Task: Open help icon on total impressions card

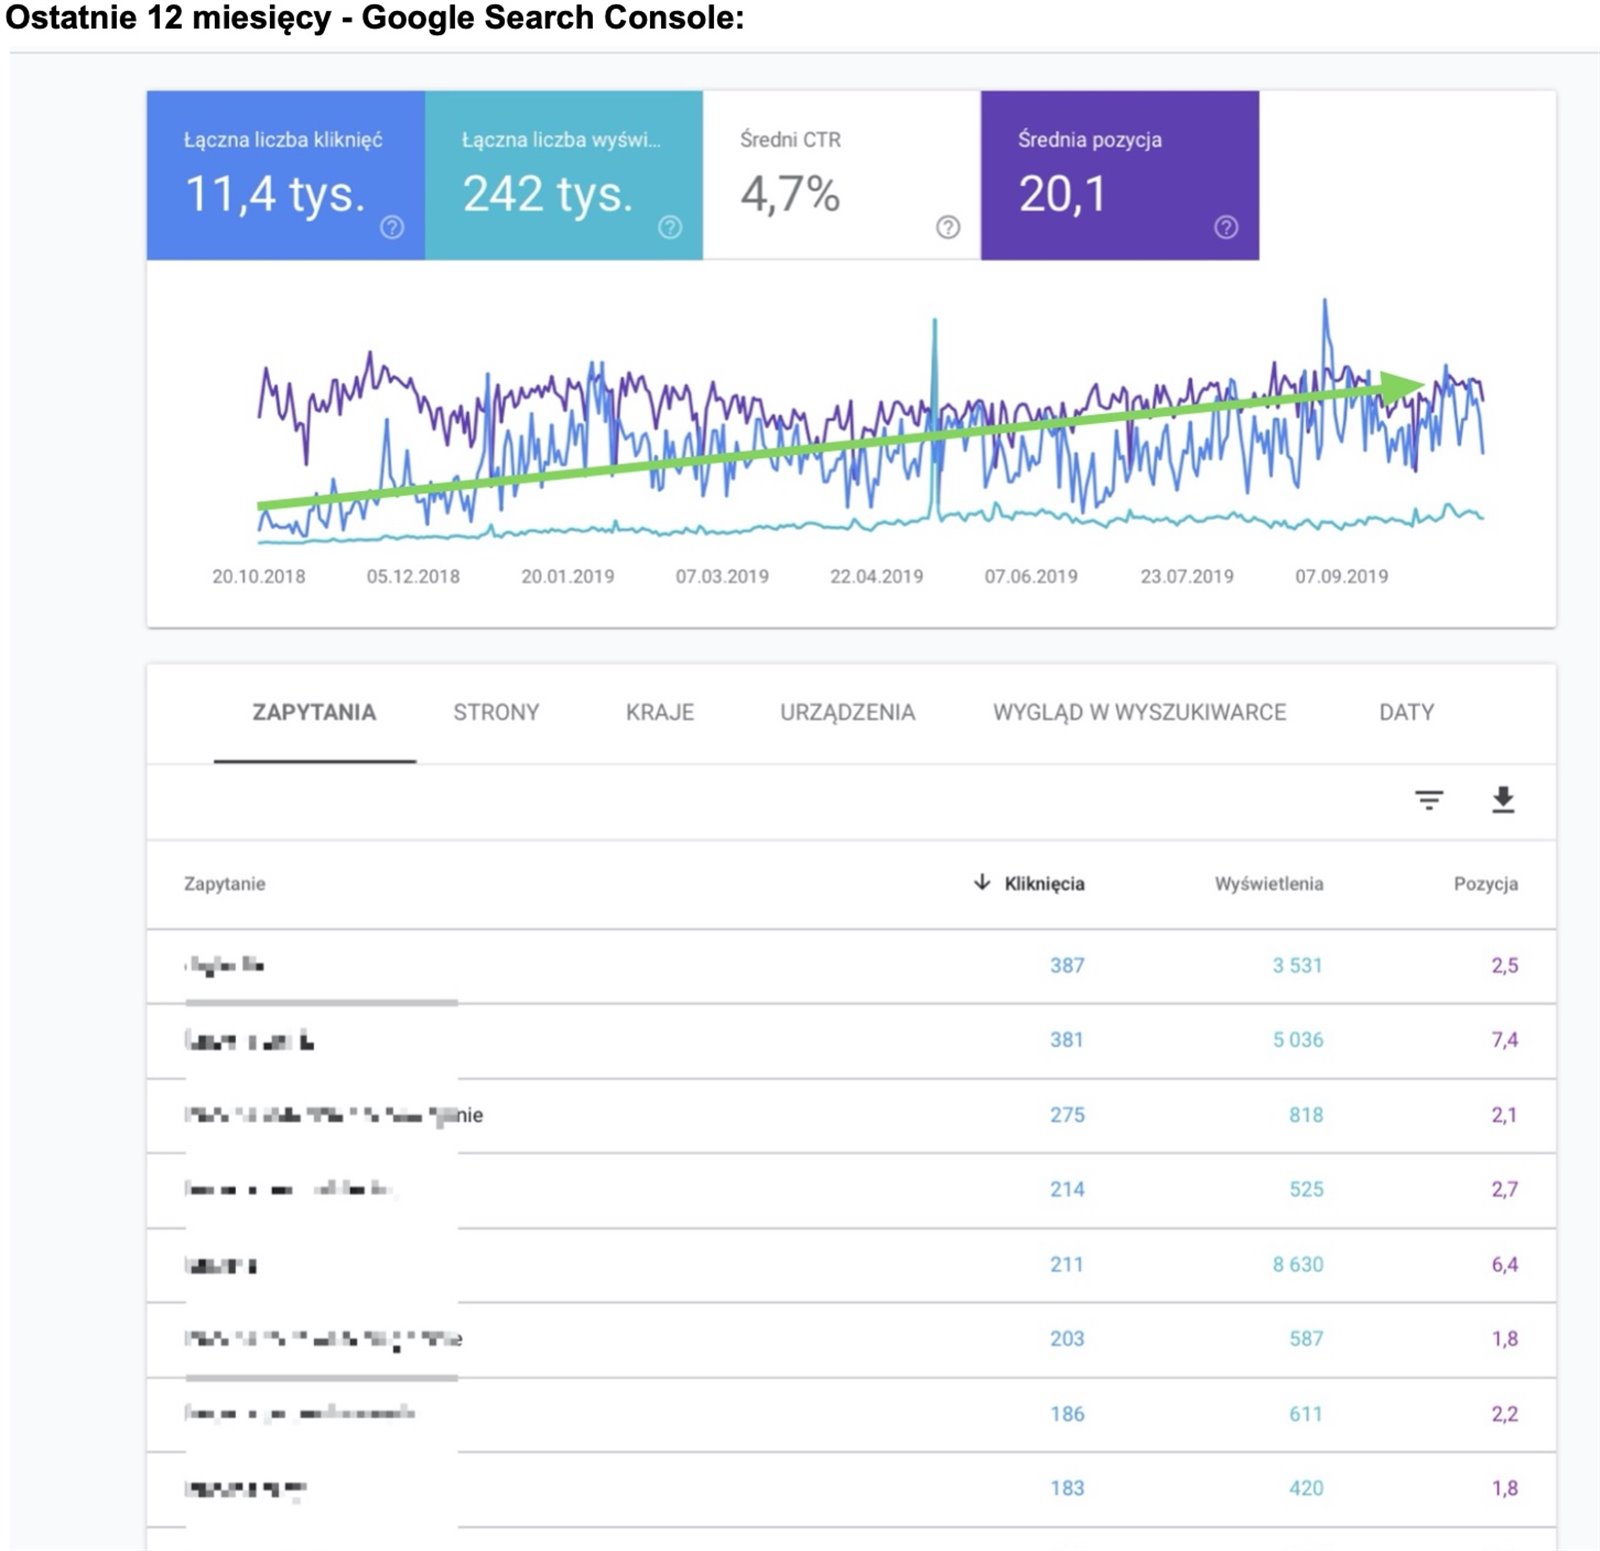Action: [x=670, y=228]
